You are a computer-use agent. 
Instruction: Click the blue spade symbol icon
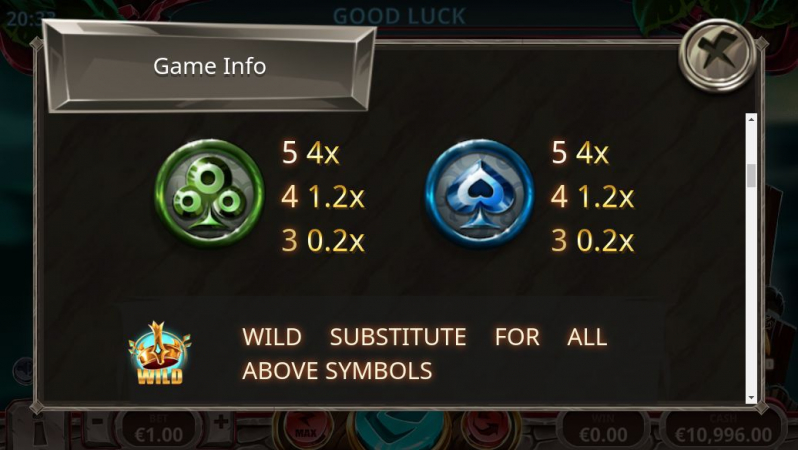[x=479, y=193]
